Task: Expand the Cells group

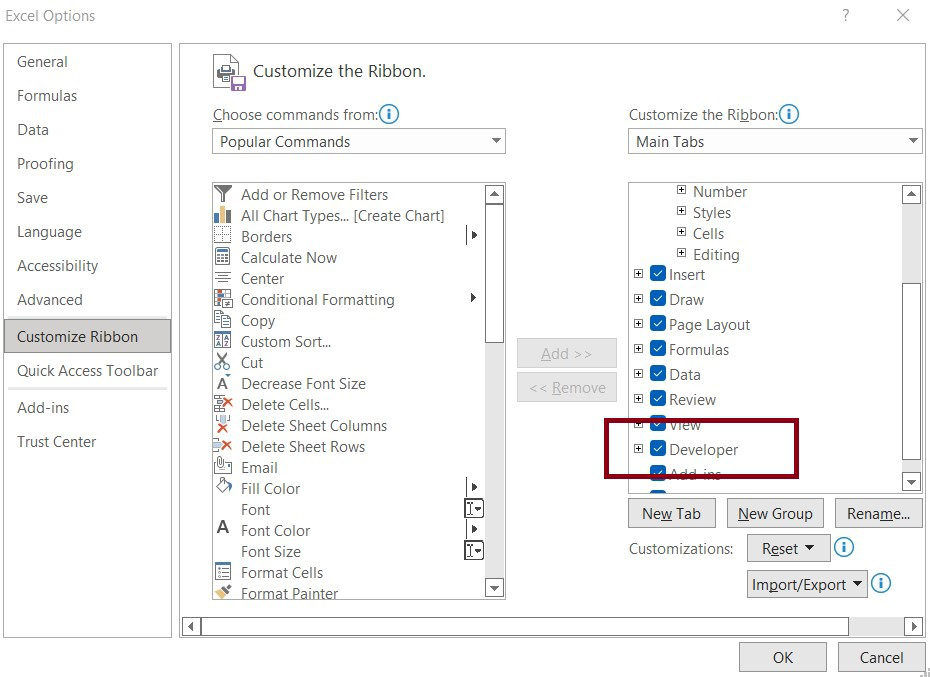Action: (681, 232)
